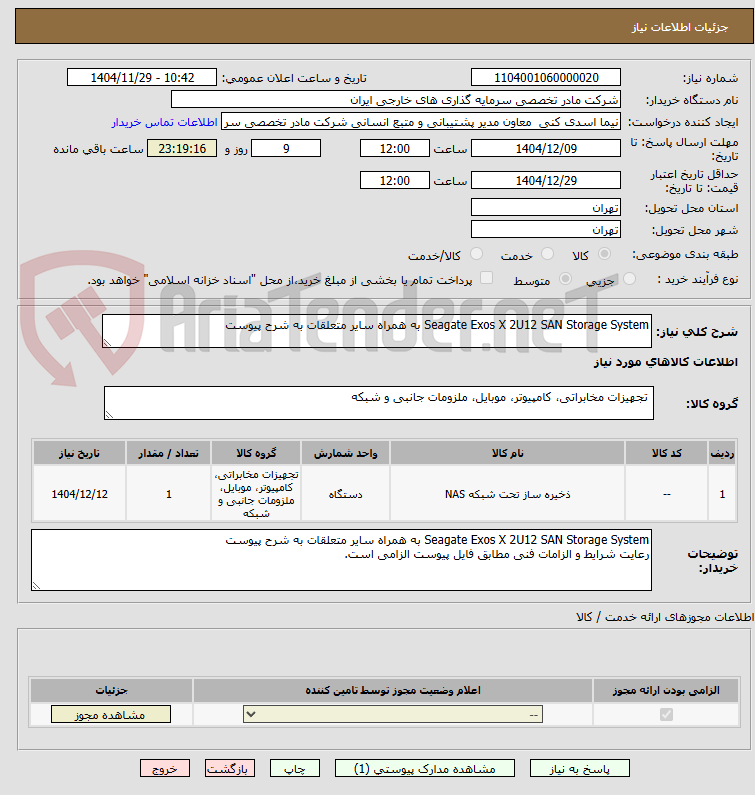The image size is (755, 795).
Task: Toggle the mandatory license checkbox
Action: pos(666,714)
